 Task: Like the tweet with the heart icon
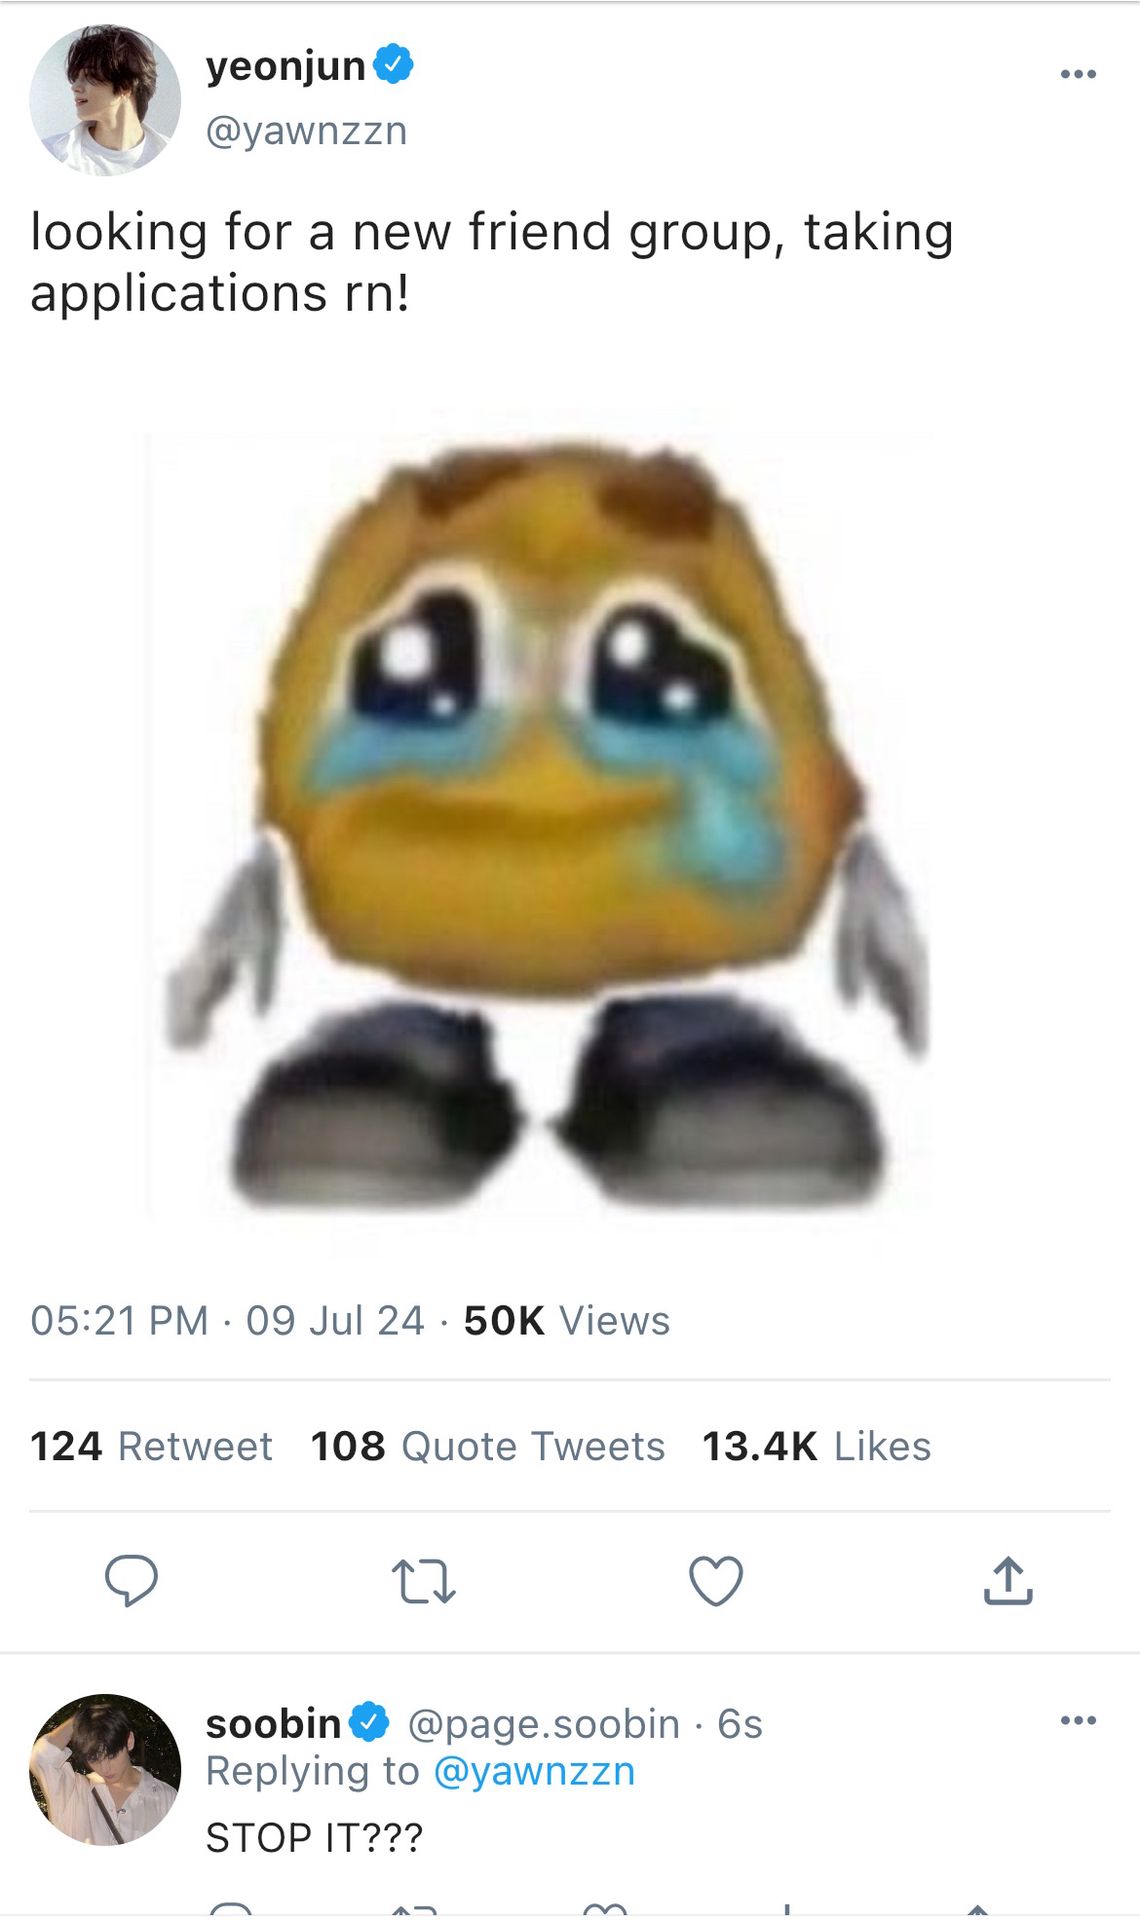point(716,1581)
